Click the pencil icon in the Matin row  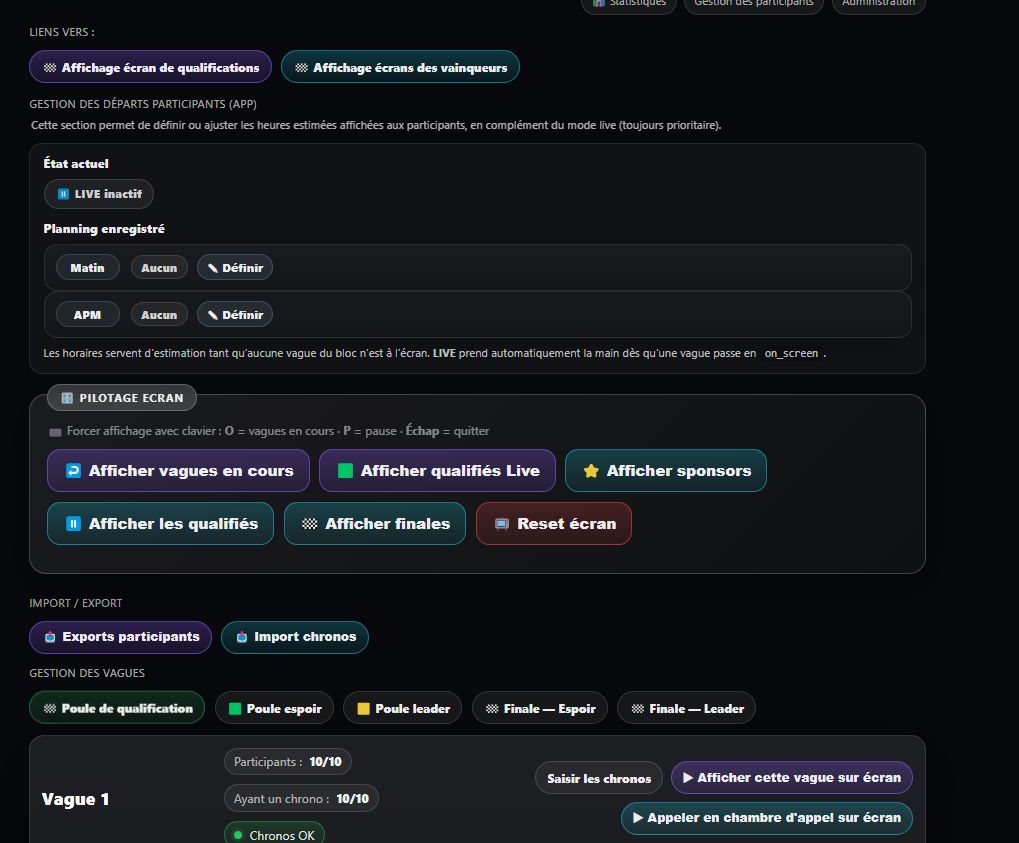coord(212,268)
